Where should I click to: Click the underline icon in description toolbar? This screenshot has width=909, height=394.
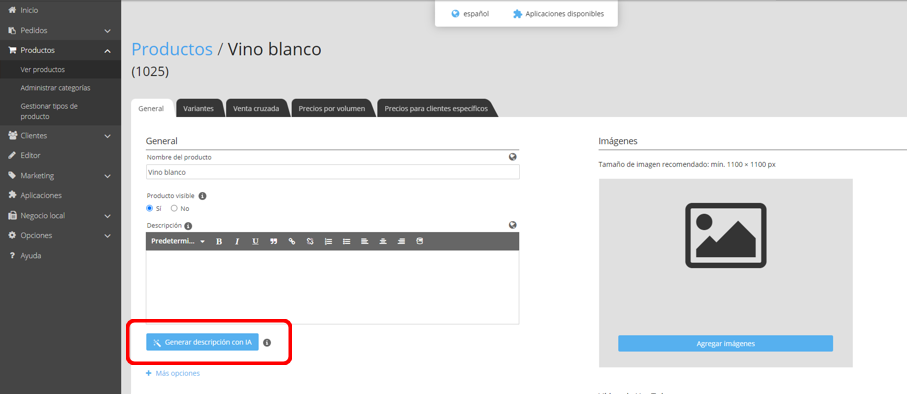coord(255,241)
